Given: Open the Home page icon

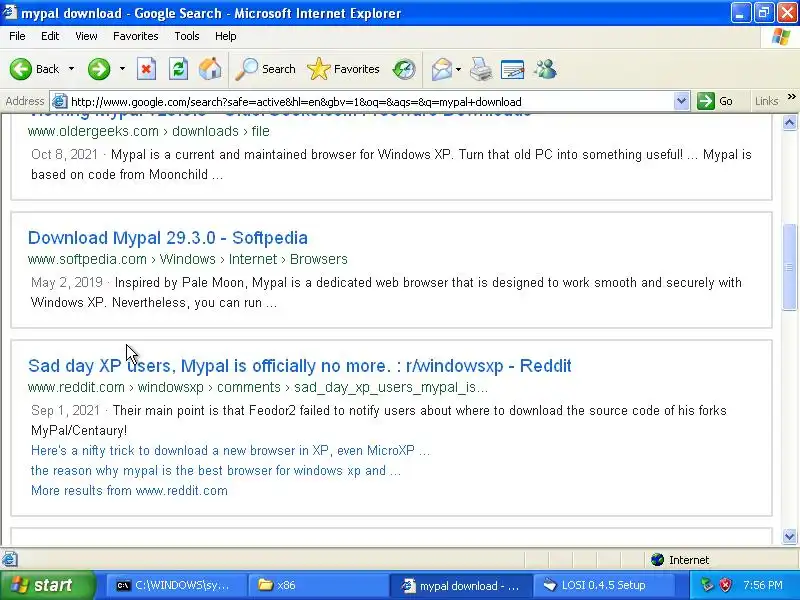Looking at the screenshot, I should (x=210, y=69).
